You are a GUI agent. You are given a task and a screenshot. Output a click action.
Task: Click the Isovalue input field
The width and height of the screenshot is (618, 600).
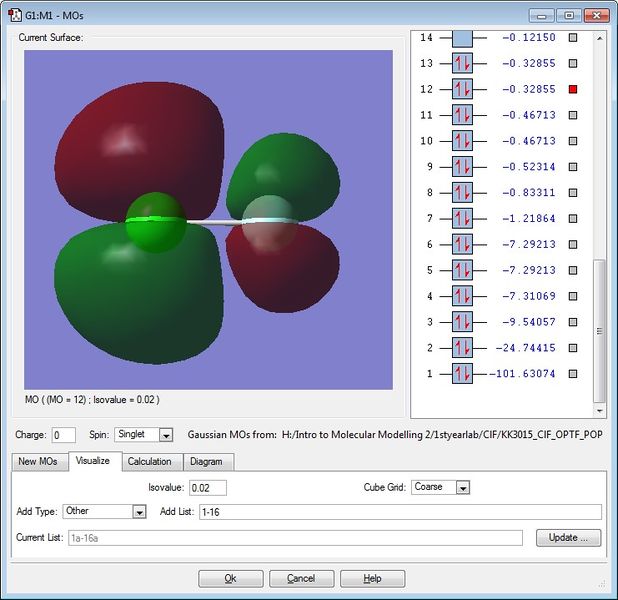click(208, 488)
